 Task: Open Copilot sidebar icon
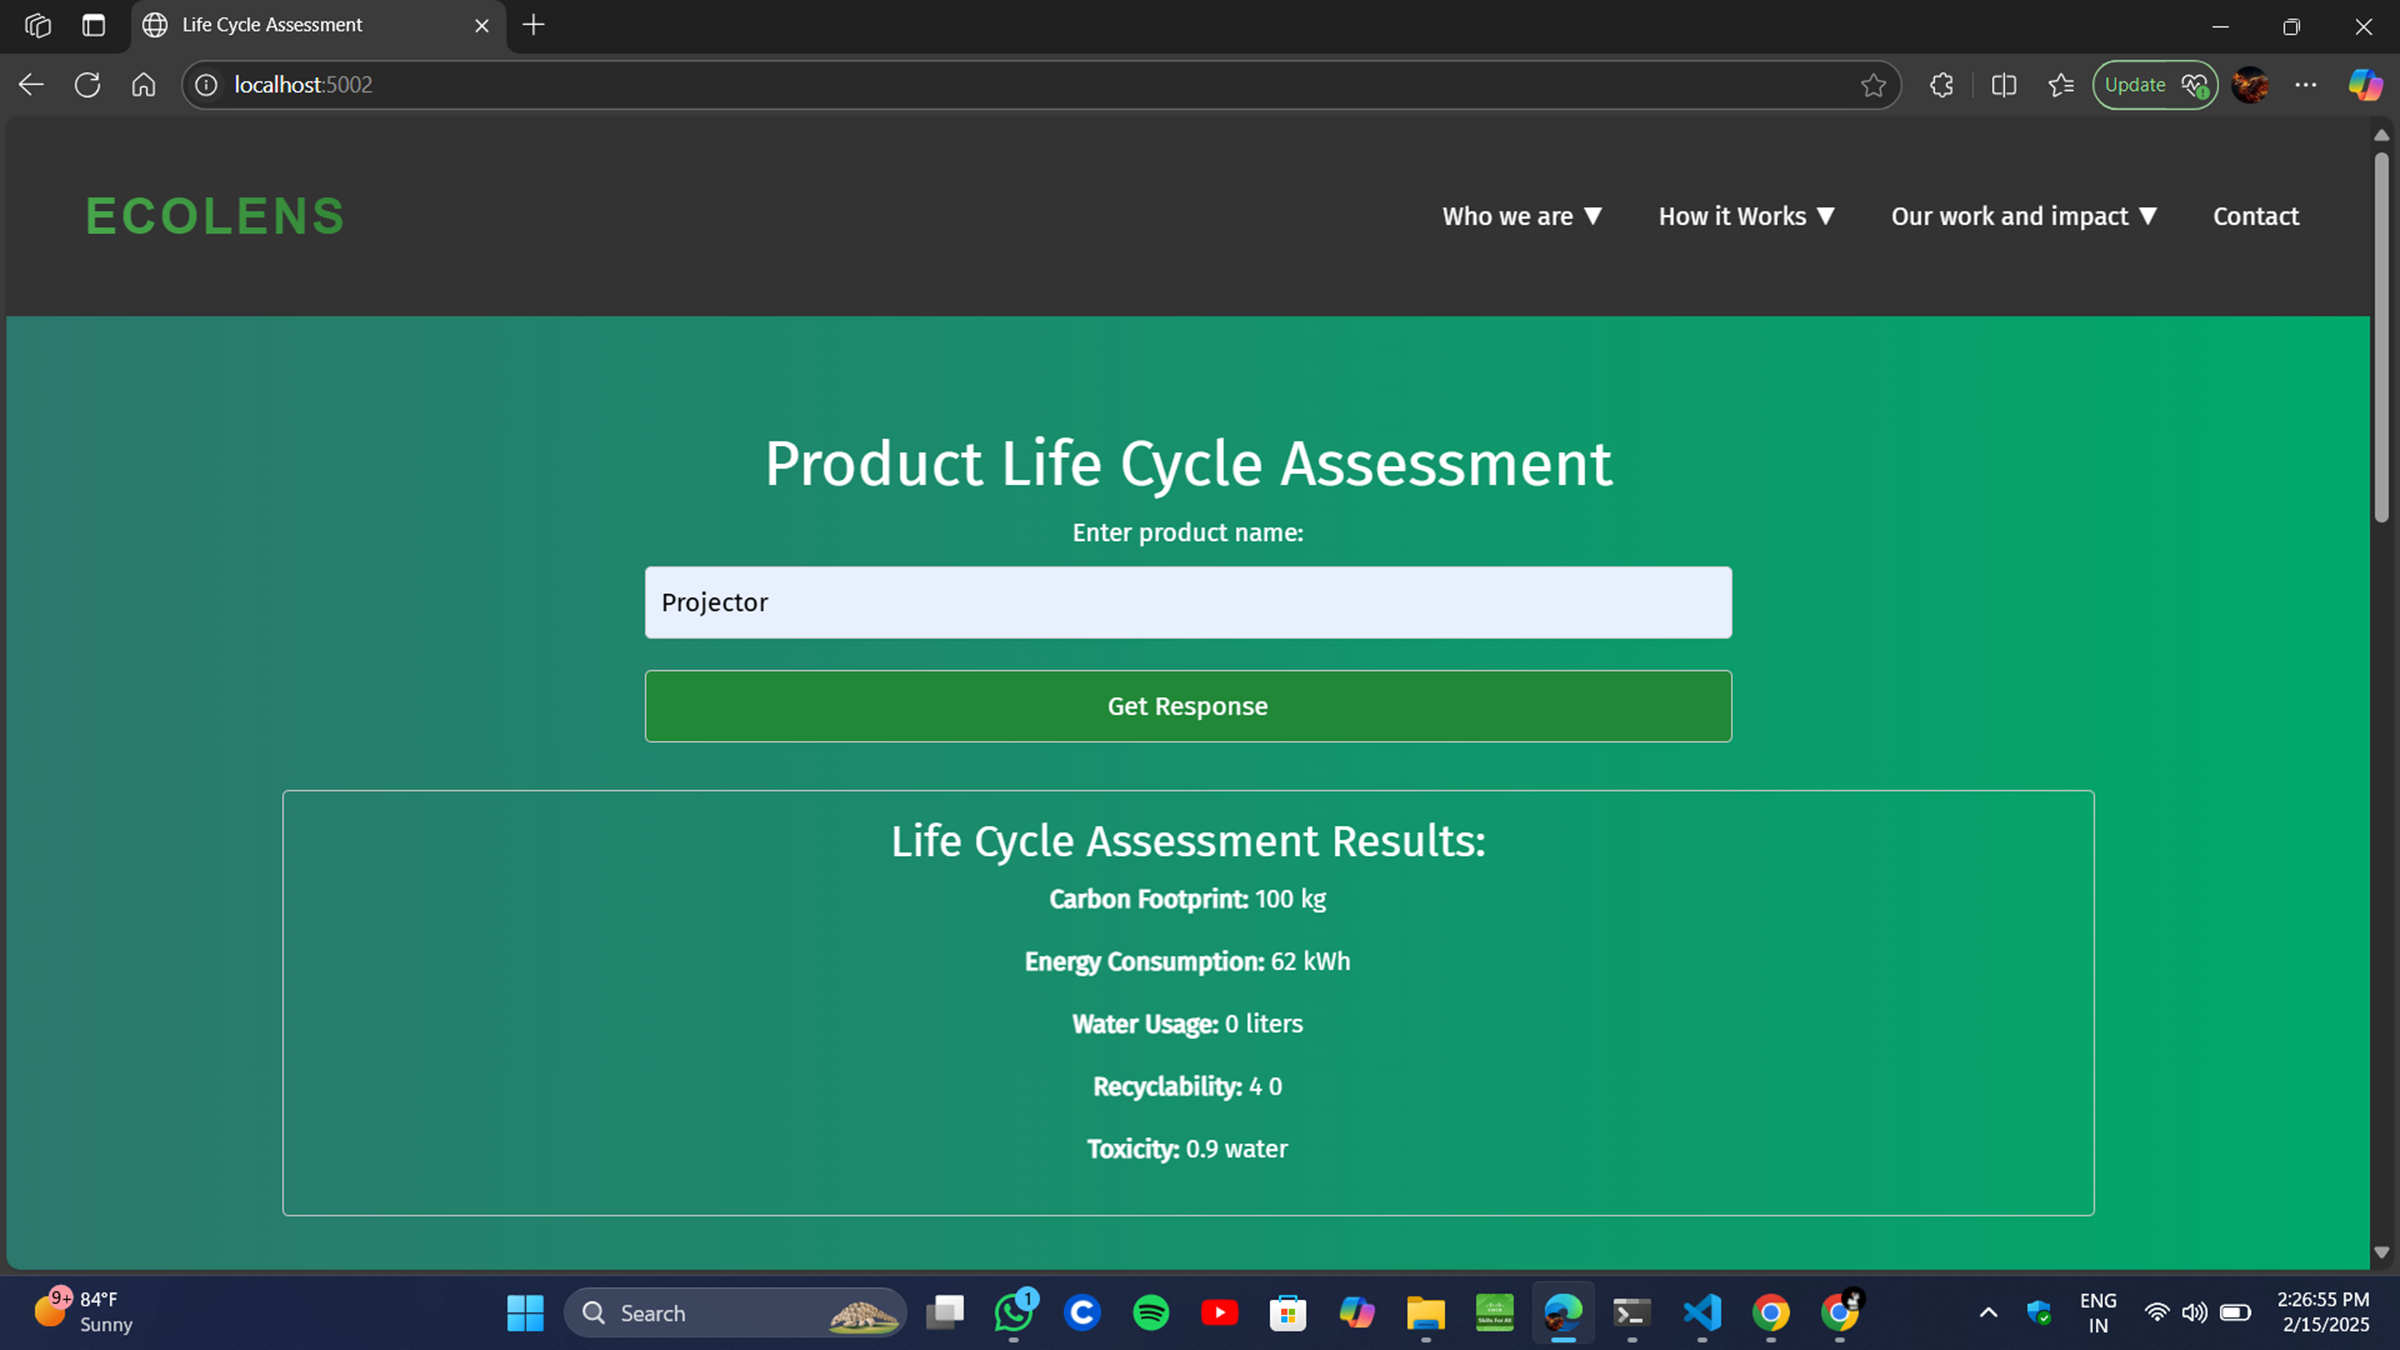pyautogui.click(x=2365, y=85)
